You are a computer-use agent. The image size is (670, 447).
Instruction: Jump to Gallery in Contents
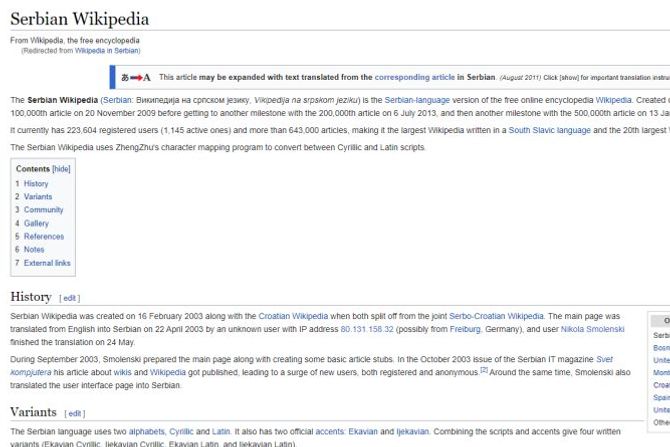(x=36, y=223)
